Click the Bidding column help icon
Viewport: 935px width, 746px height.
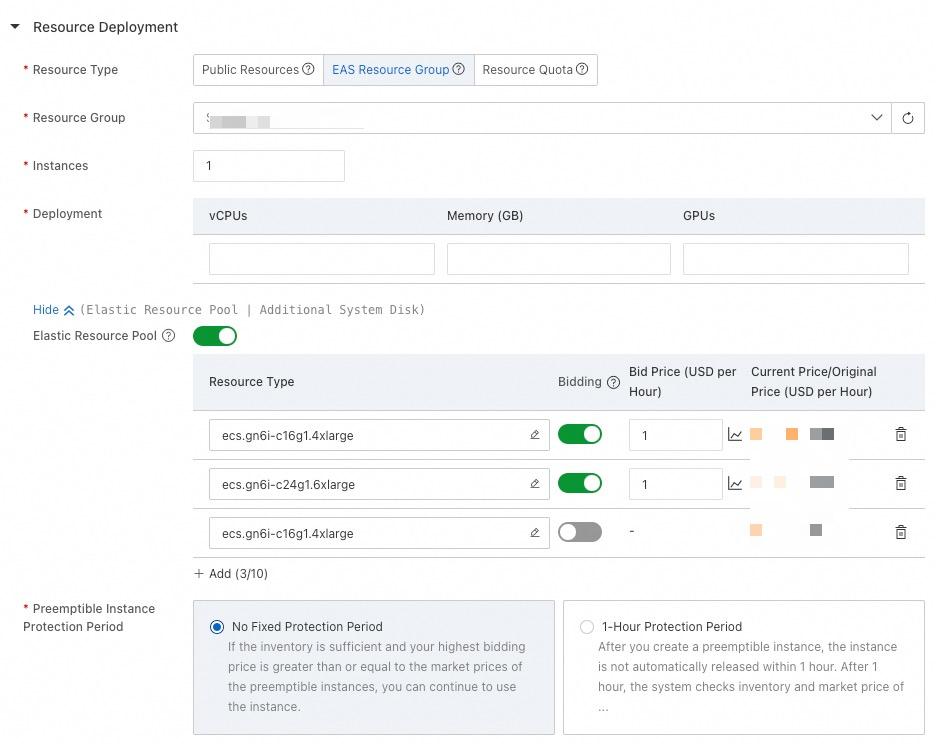pos(613,382)
